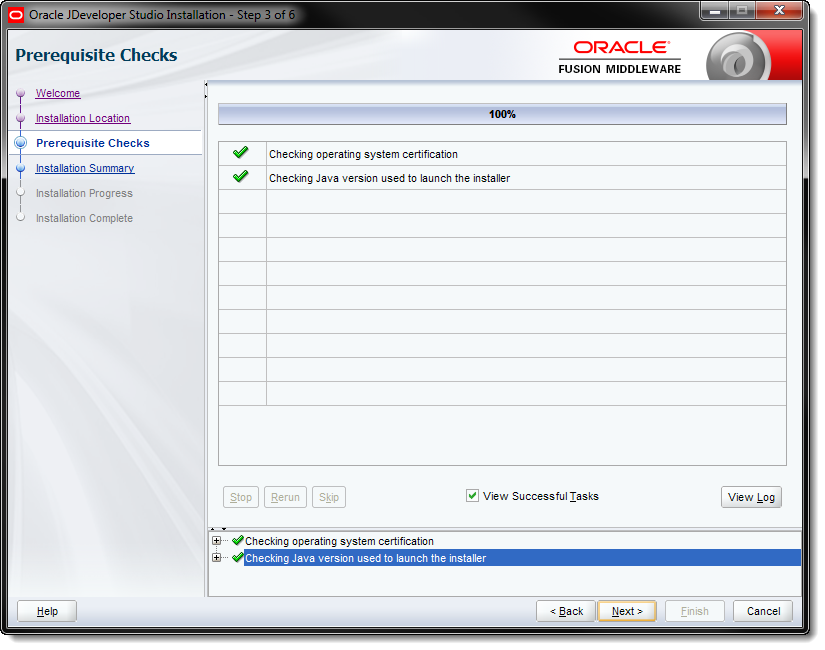
Task: Click the Oracle Fusion Middleware logo
Action: [x=620, y=56]
